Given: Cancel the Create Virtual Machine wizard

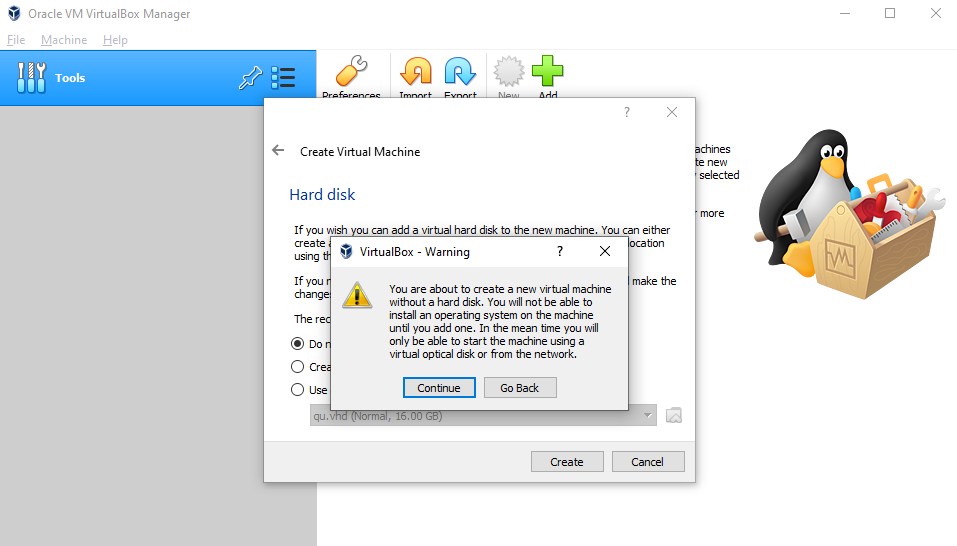Looking at the screenshot, I should [x=648, y=462].
